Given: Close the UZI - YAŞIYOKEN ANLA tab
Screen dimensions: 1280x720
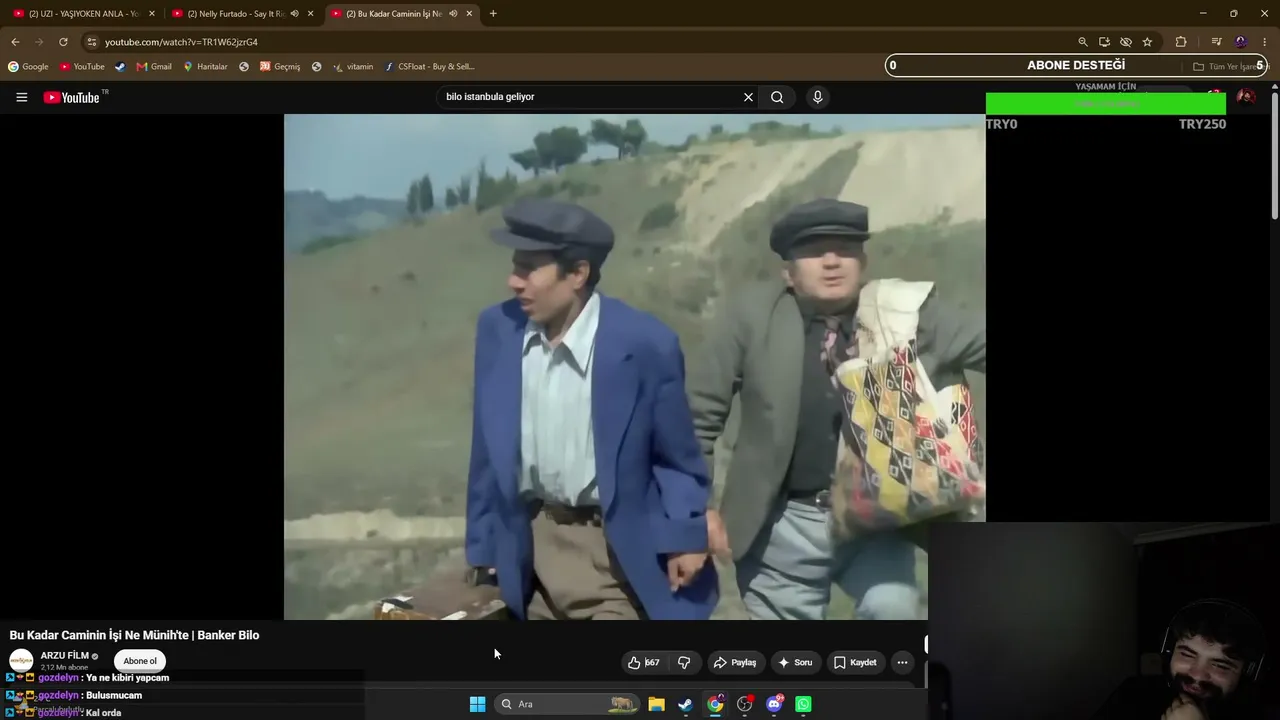Looking at the screenshot, I should [x=152, y=14].
